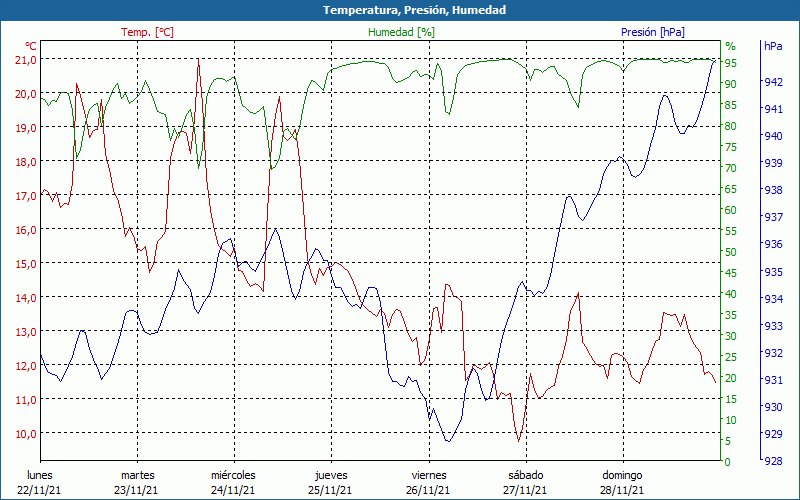Click the '16,0' temperature axis value
This screenshot has height=500, width=800.
26,230
